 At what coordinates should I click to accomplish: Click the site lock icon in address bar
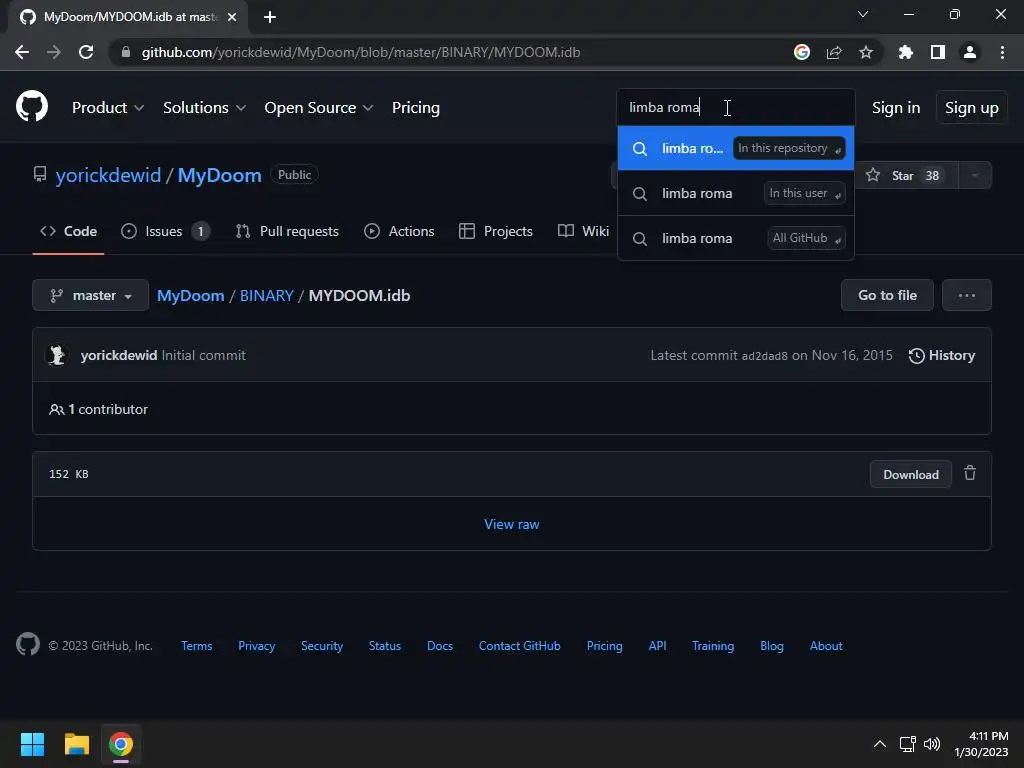click(126, 52)
